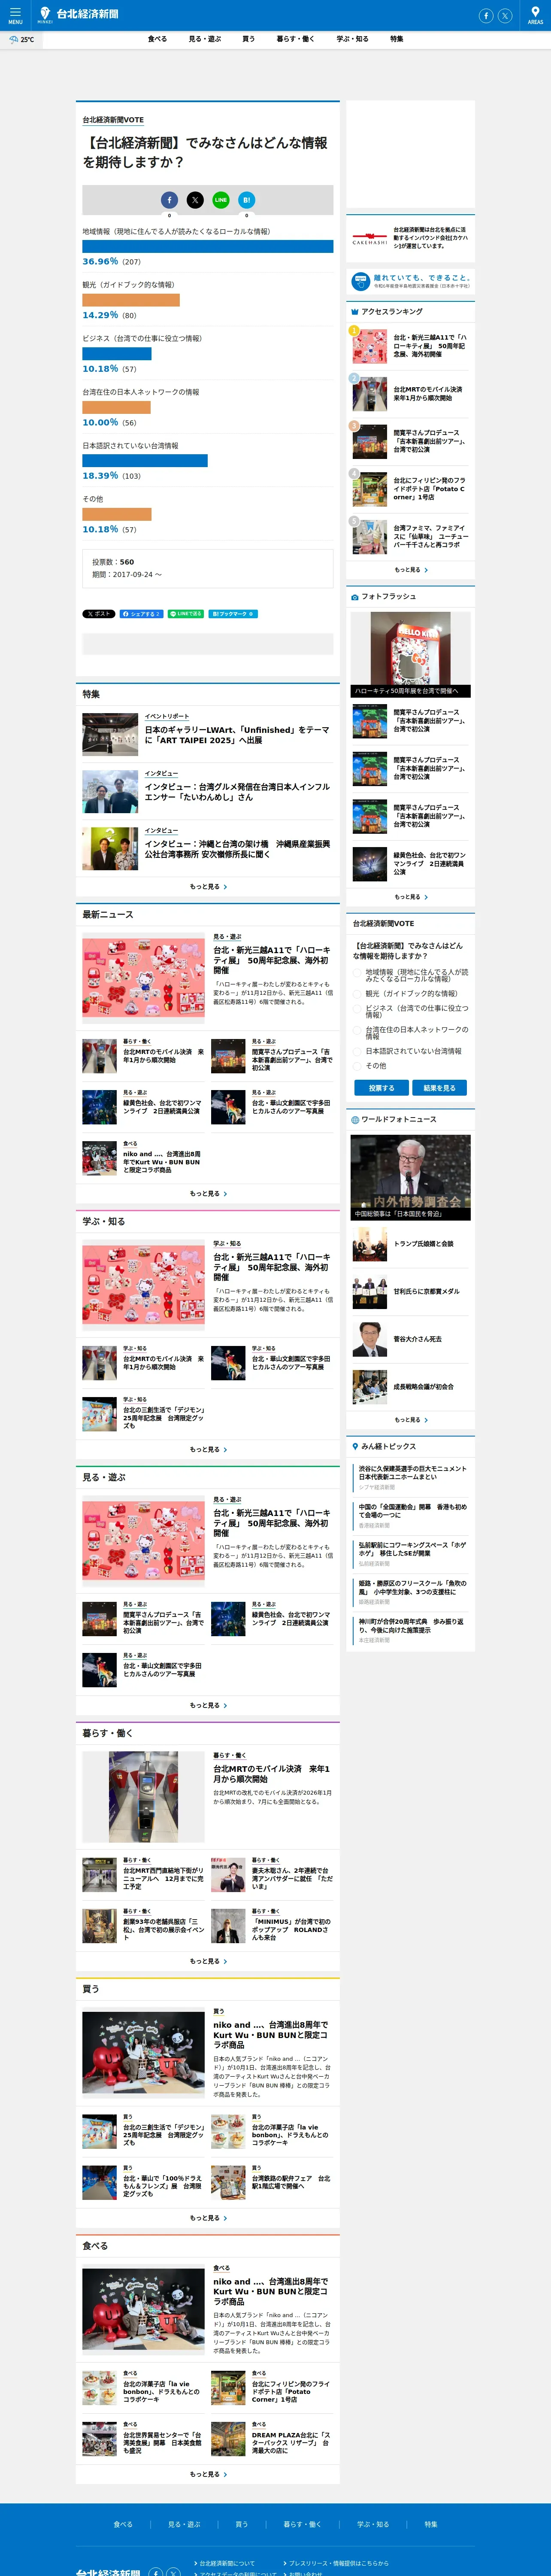Expand もっと見る under 特集
The image size is (551, 2576).
[x=208, y=886]
